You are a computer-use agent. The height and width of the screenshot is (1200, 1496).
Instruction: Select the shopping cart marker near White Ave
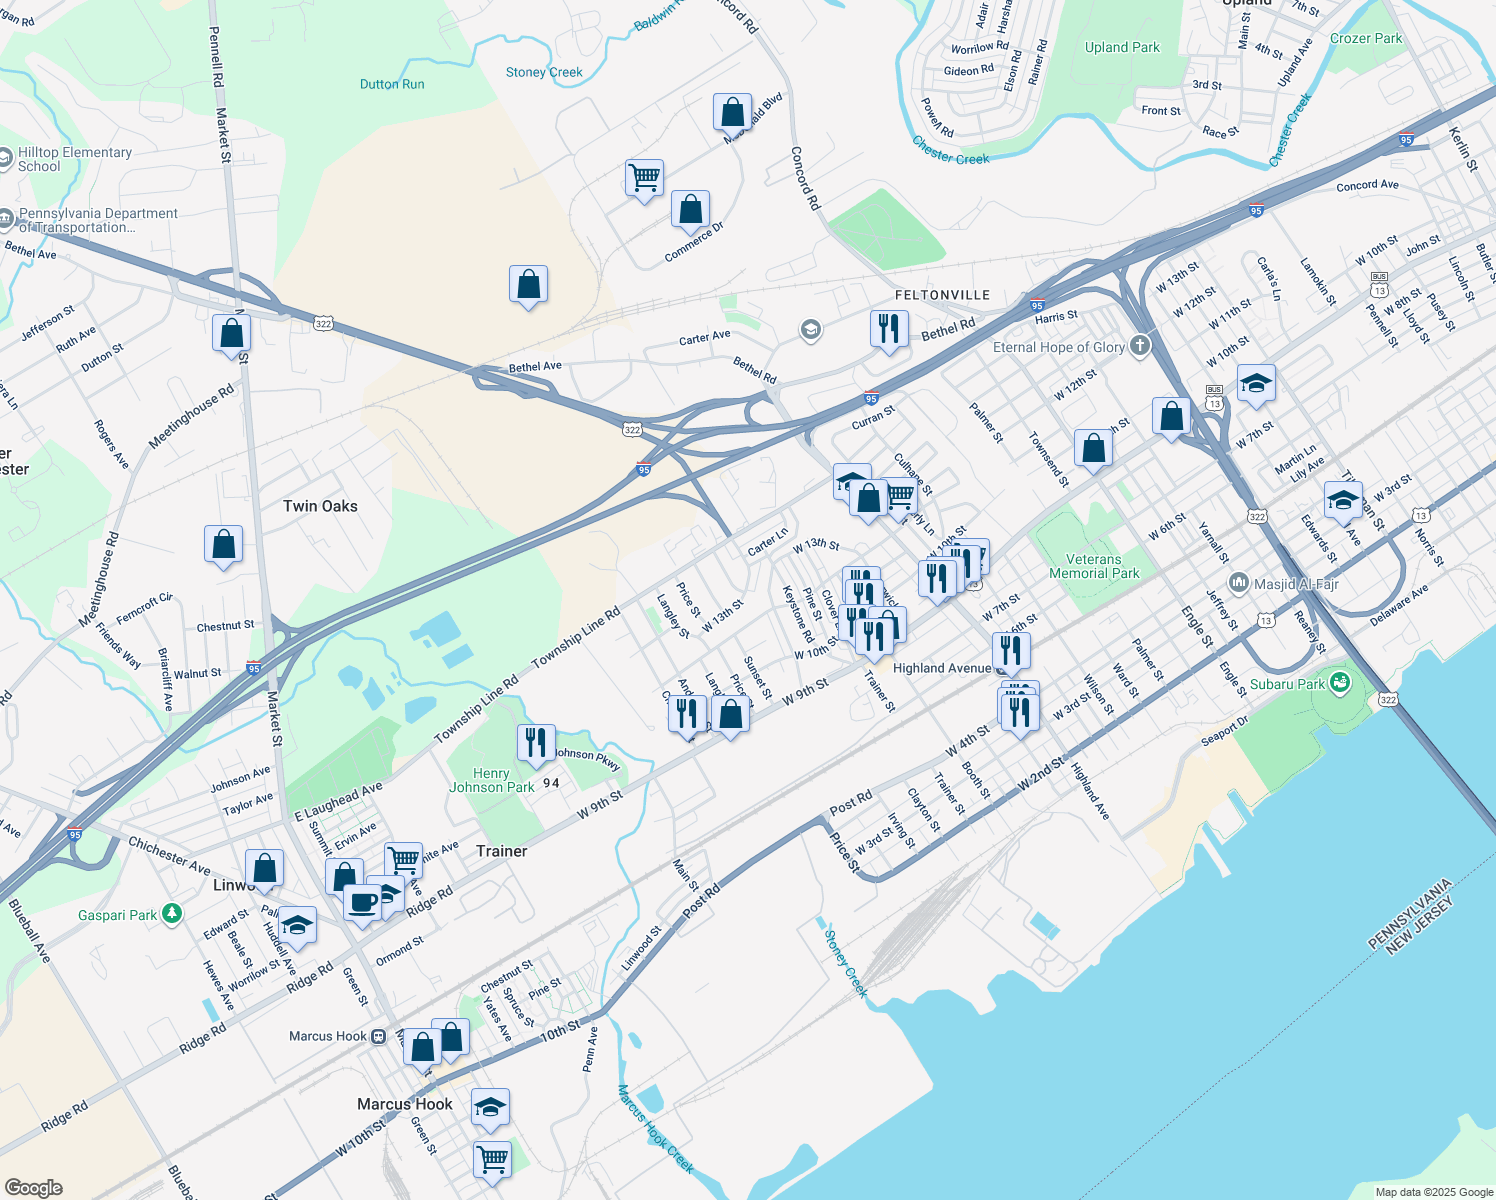pyautogui.click(x=403, y=861)
